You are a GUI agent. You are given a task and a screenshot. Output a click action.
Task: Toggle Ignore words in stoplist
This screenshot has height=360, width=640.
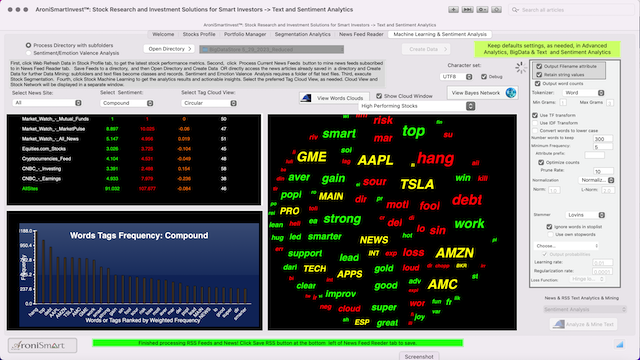[549, 227]
